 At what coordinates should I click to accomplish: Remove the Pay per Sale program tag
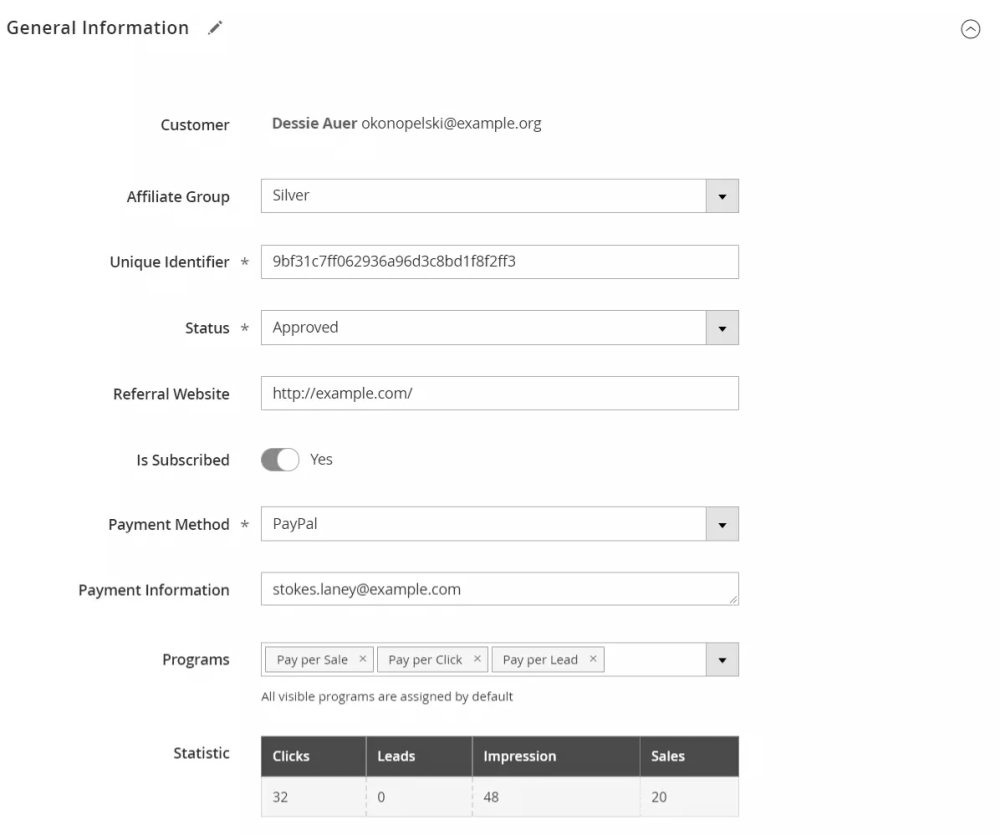pos(363,660)
